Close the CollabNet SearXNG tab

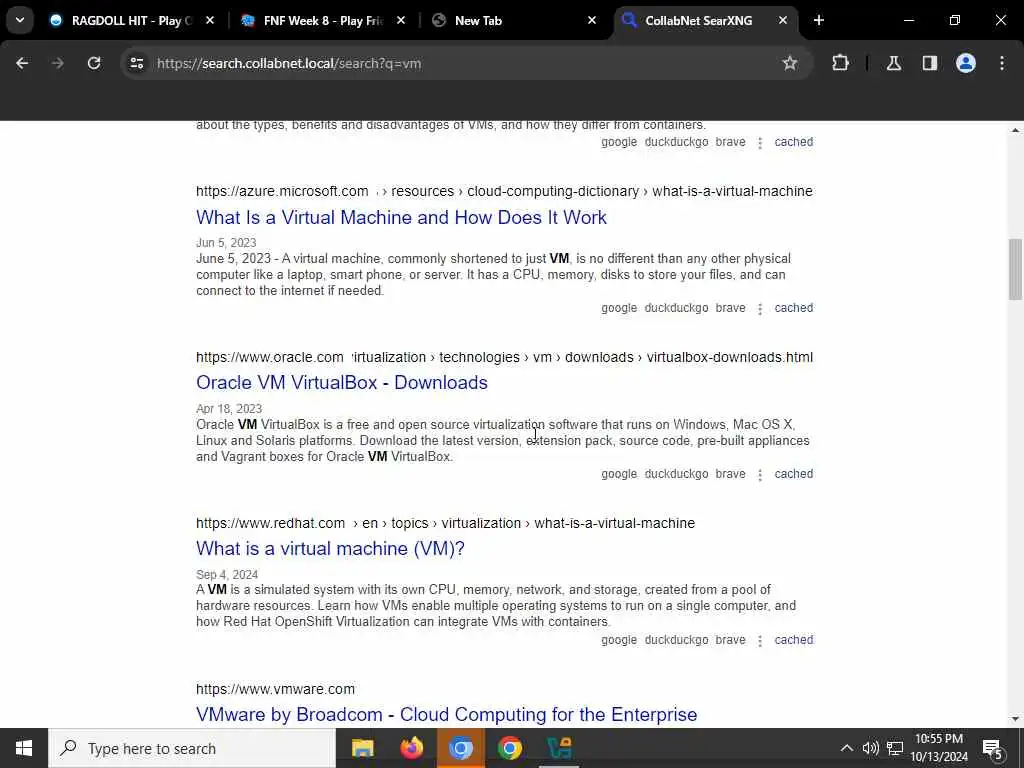(x=782, y=21)
